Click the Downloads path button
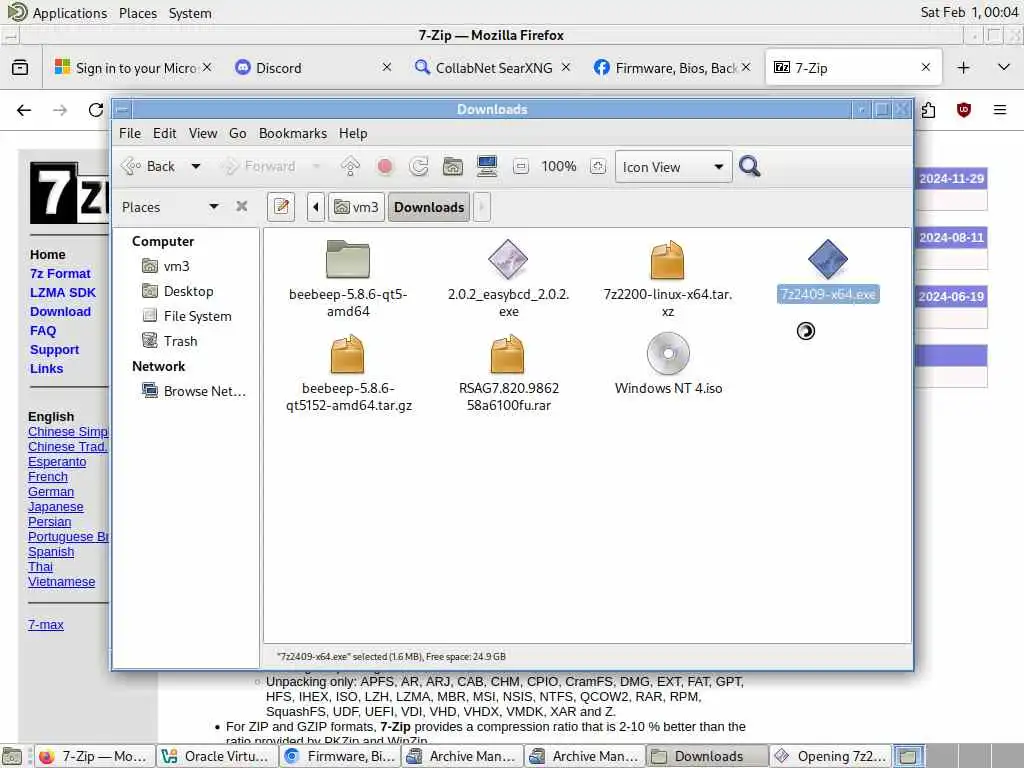This screenshot has width=1024, height=768. [429, 207]
